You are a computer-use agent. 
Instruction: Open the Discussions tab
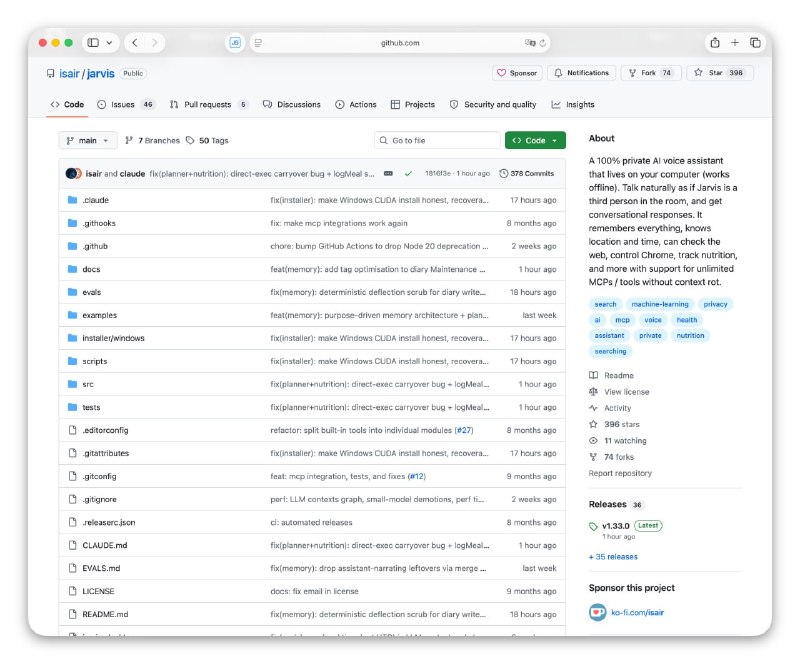pos(291,105)
